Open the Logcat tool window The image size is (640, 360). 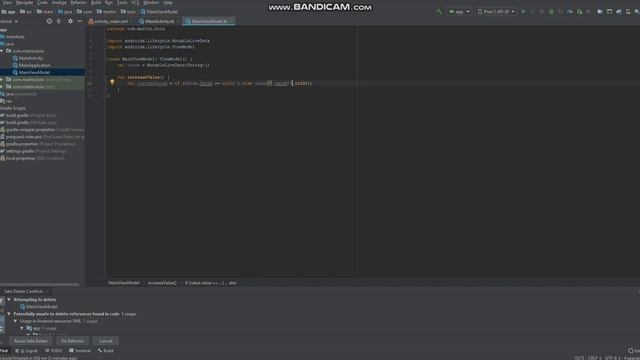coord(27,351)
